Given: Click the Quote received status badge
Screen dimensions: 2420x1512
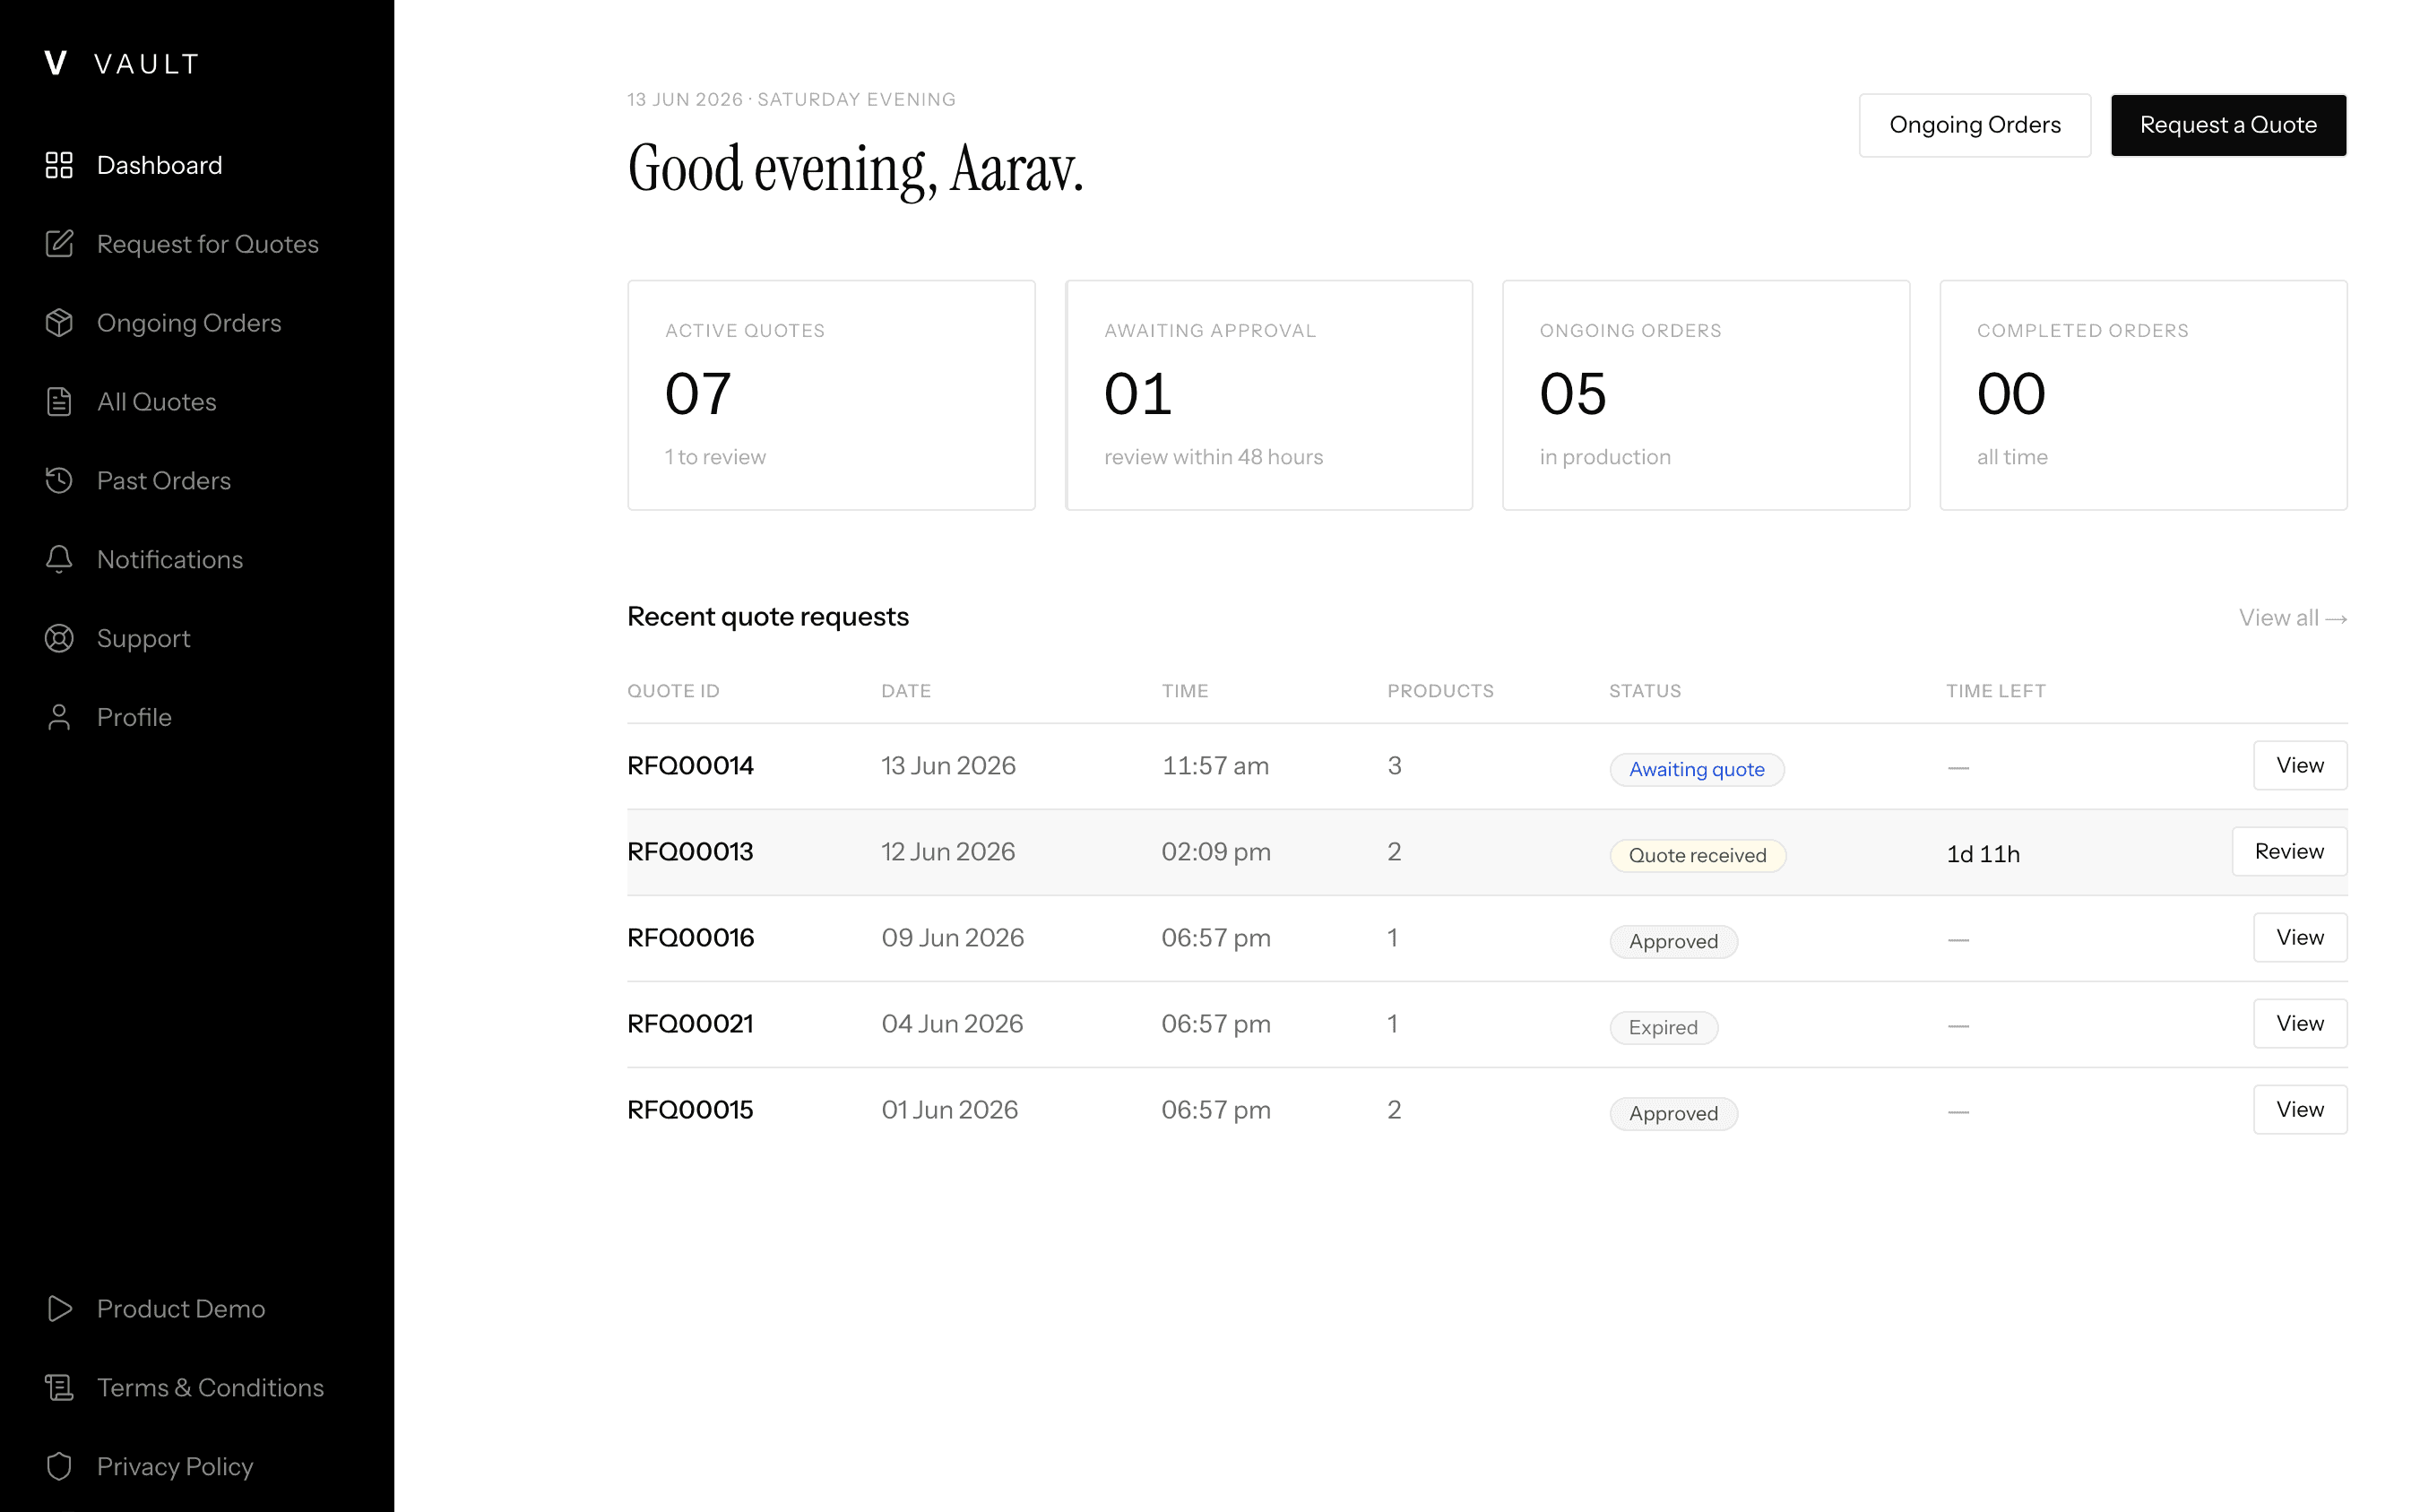Looking at the screenshot, I should click(1697, 855).
